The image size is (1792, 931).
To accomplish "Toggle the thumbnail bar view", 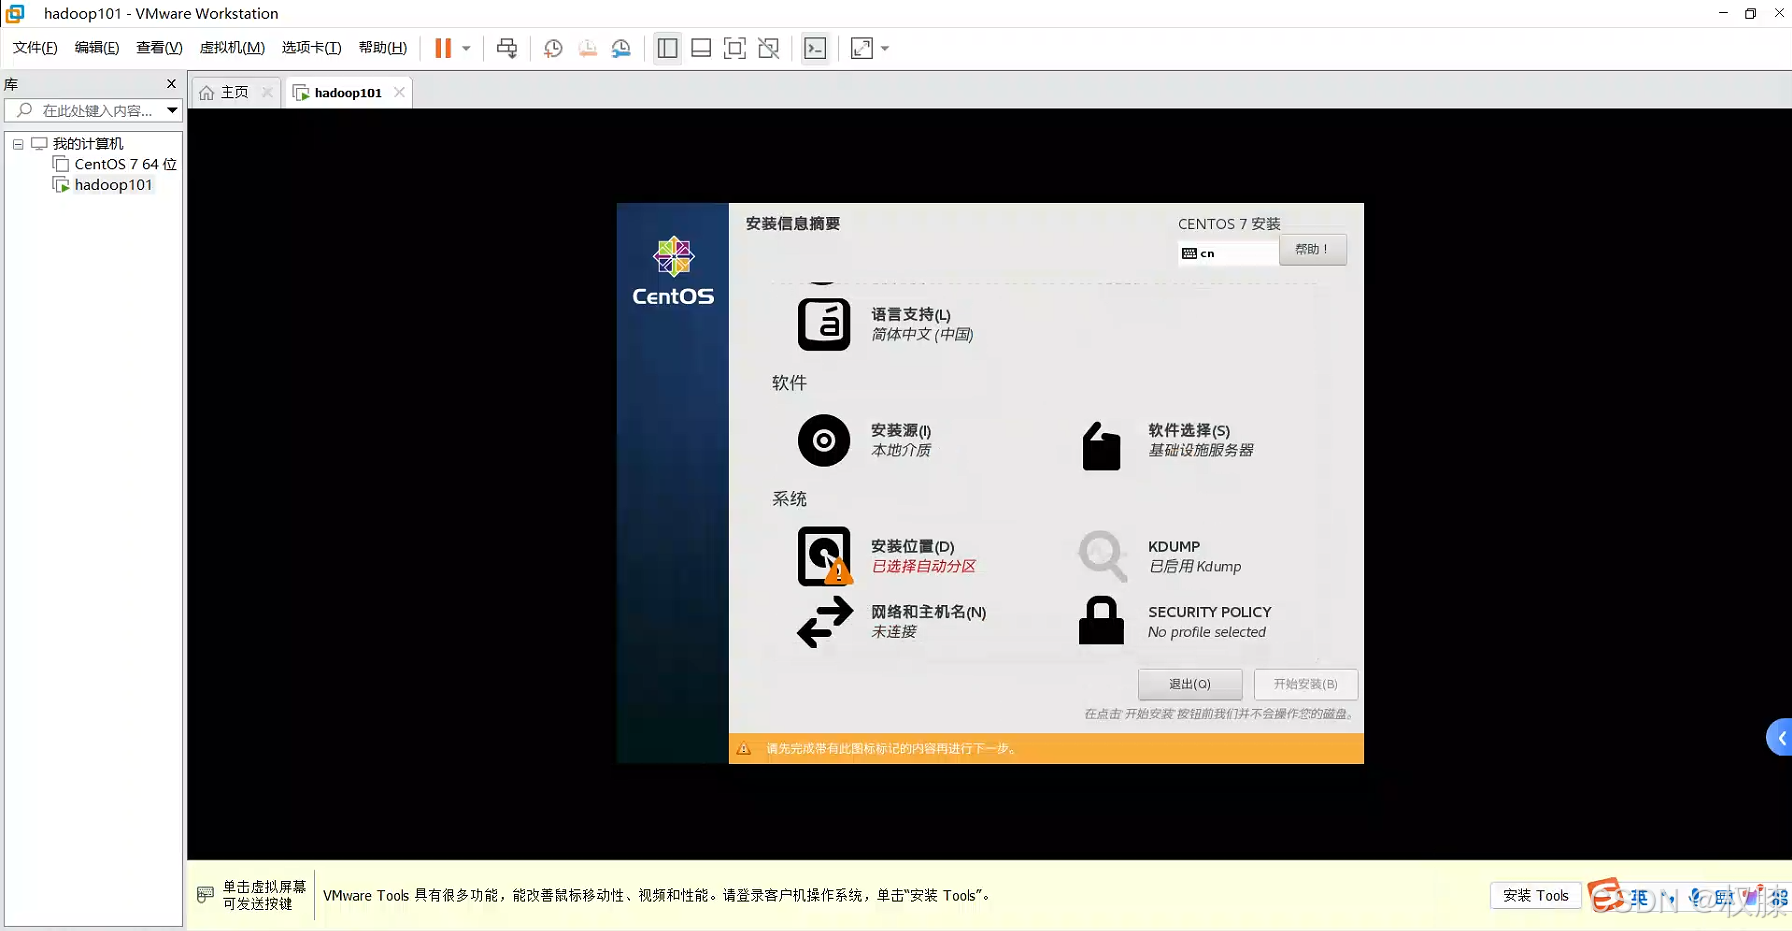I will 701,48.
